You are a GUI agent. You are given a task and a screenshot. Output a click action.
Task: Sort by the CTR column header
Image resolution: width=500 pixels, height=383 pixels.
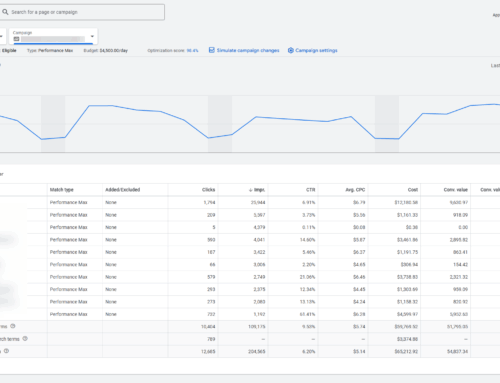click(311, 190)
